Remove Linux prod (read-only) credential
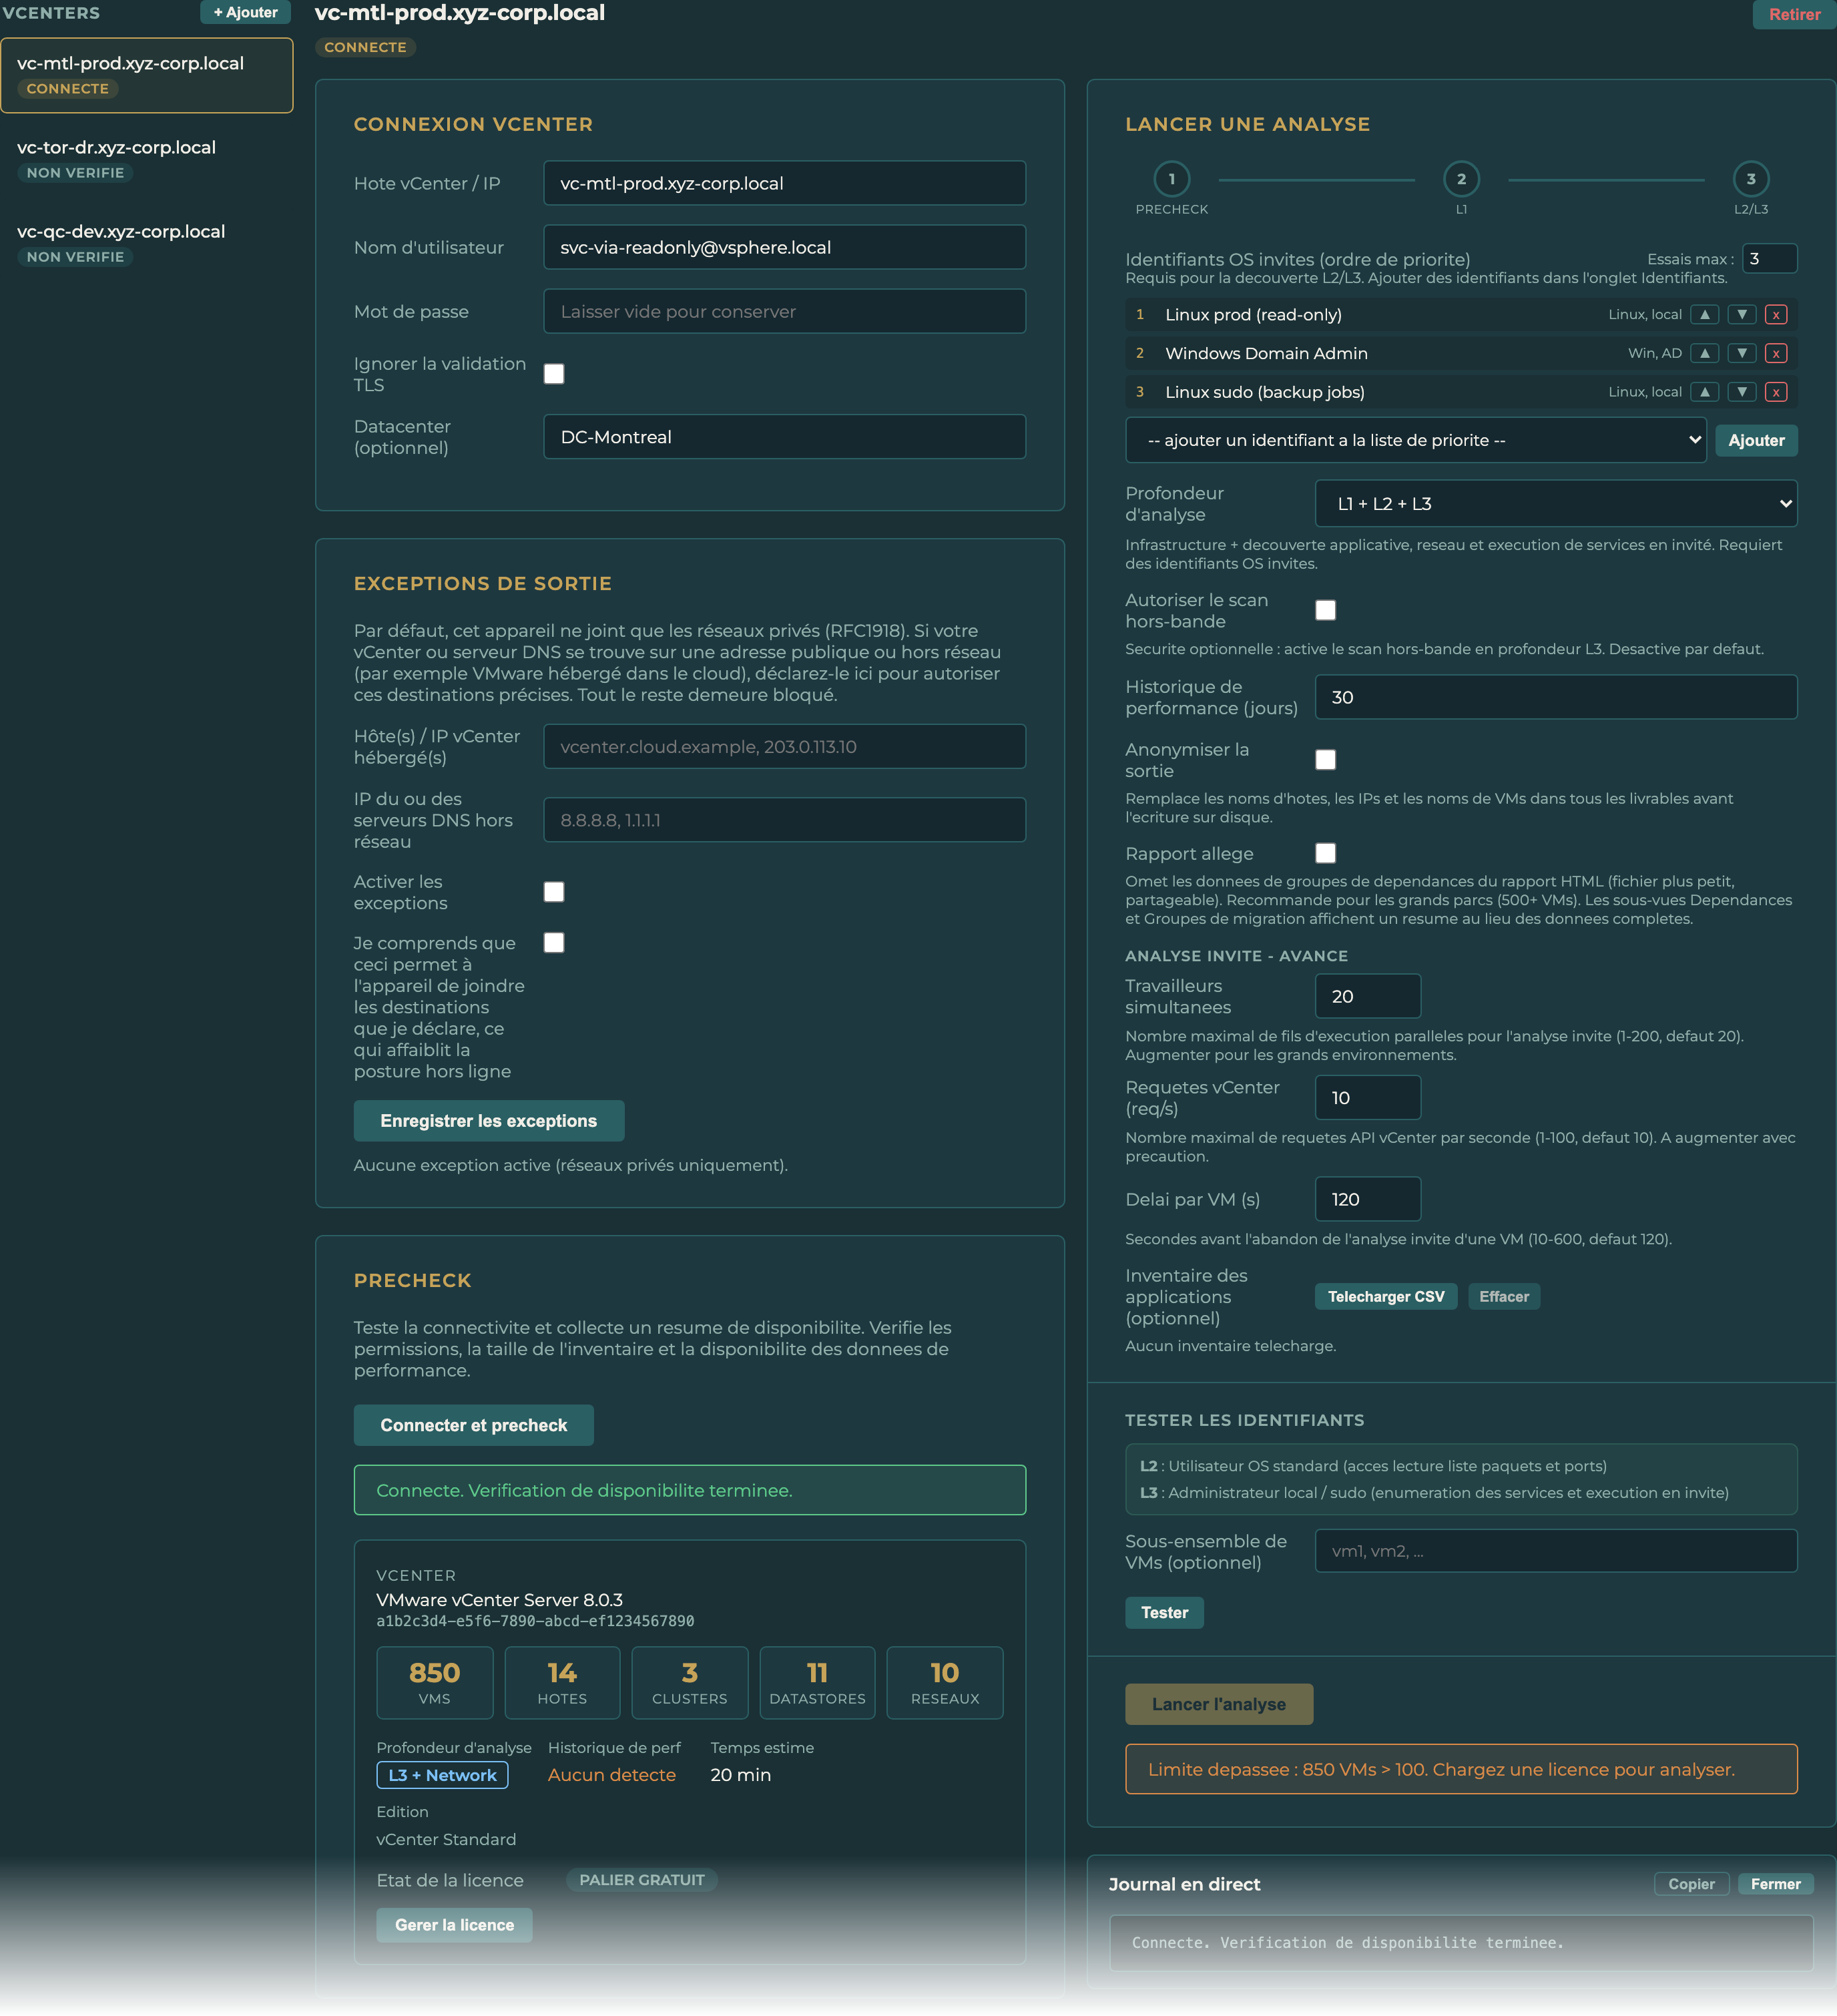This screenshot has height=2016, width=1837. [x=1776, y=314]
